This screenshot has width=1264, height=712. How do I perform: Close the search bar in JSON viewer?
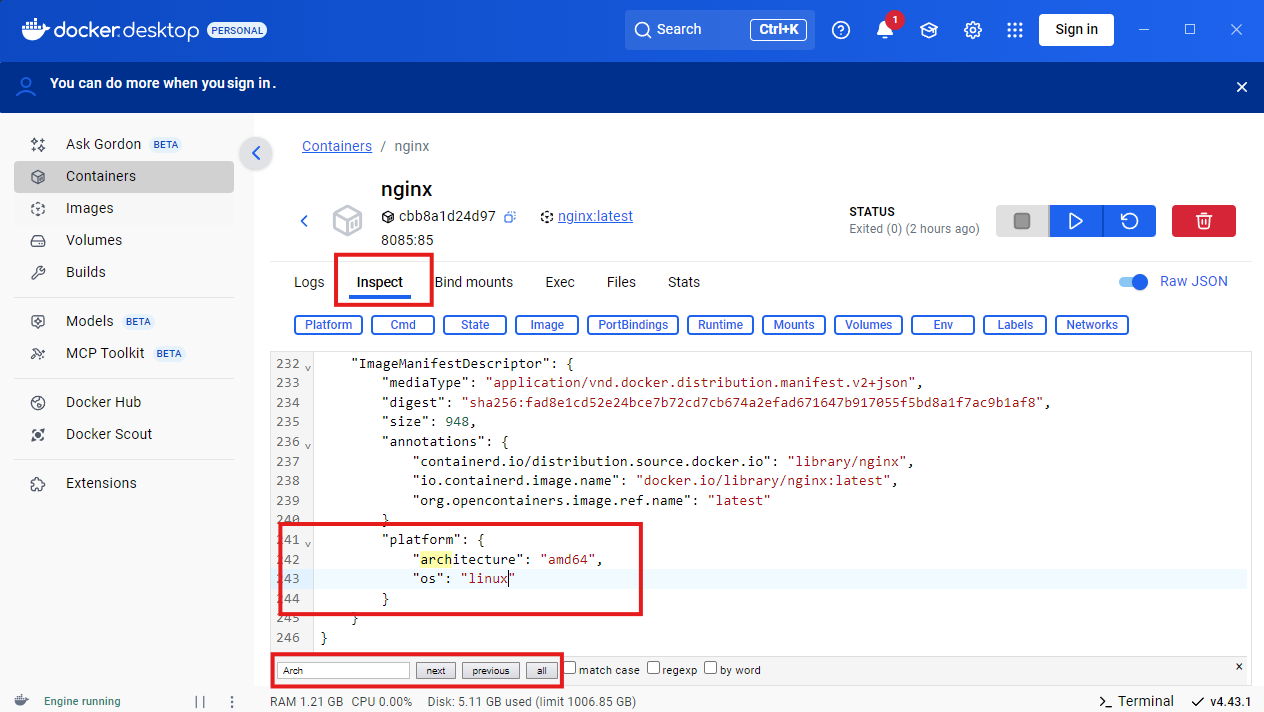(1239, 666)
